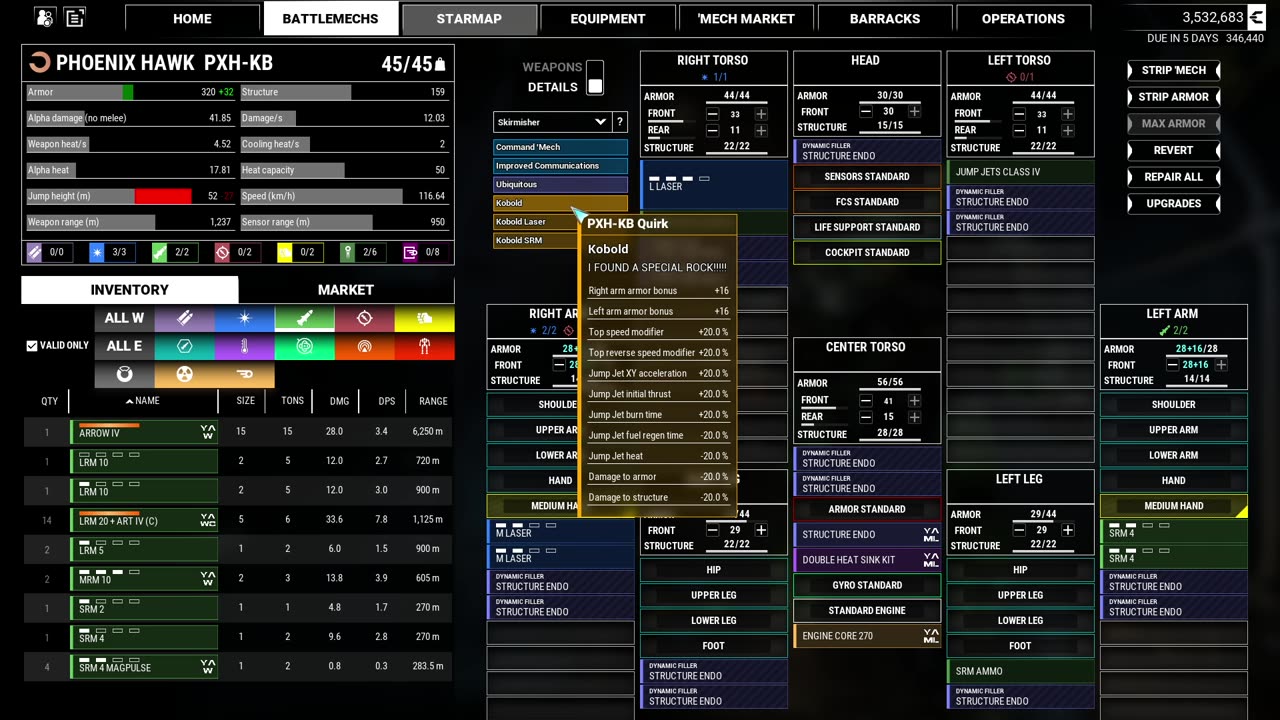Sort inventory by Range column
The image size is (1280, 720).
click(433, 401)
